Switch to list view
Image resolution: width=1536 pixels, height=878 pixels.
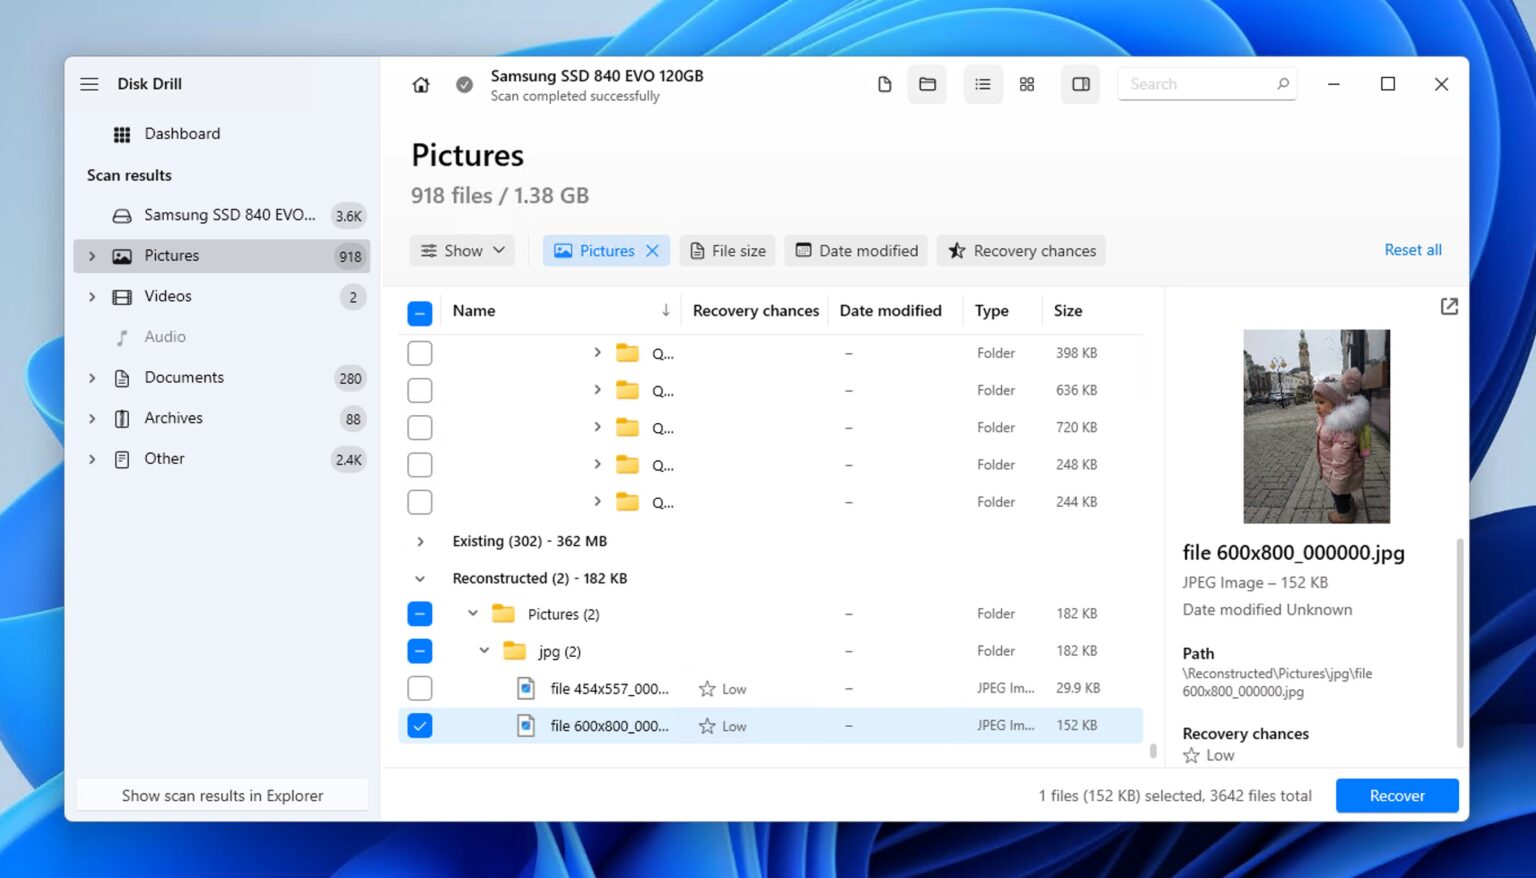click(x=983, y=84)
